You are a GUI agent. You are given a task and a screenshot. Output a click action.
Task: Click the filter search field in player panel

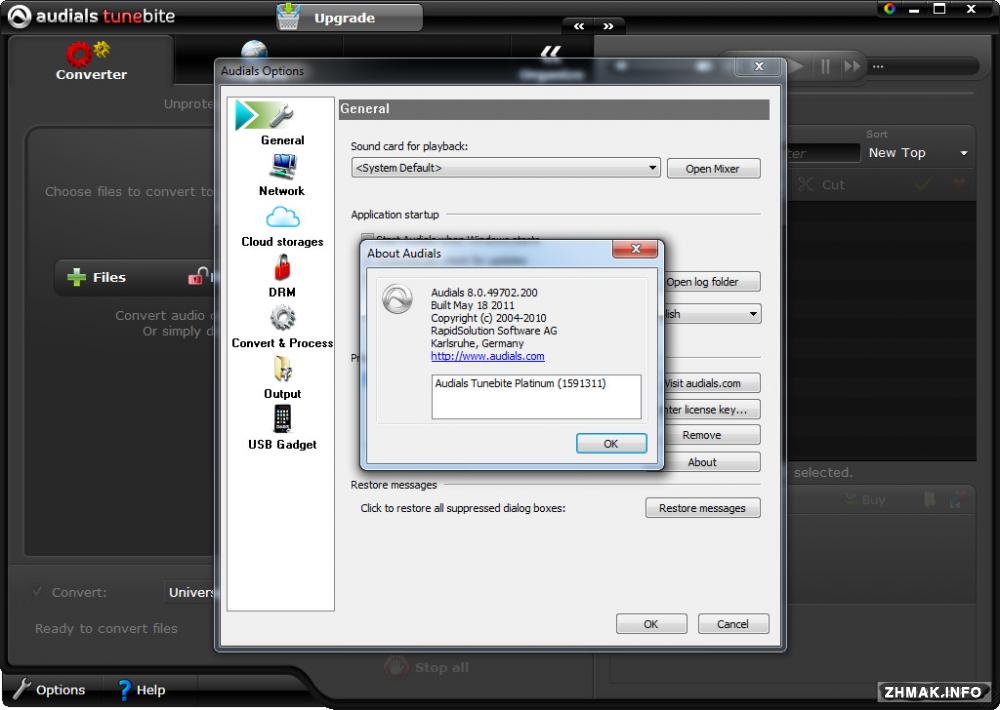pyautogui.click(x=823, y=153)
